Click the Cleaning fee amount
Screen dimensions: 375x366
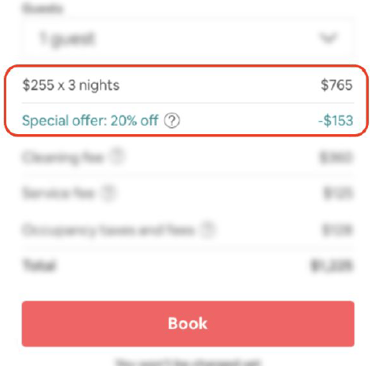tap(336, 157)
